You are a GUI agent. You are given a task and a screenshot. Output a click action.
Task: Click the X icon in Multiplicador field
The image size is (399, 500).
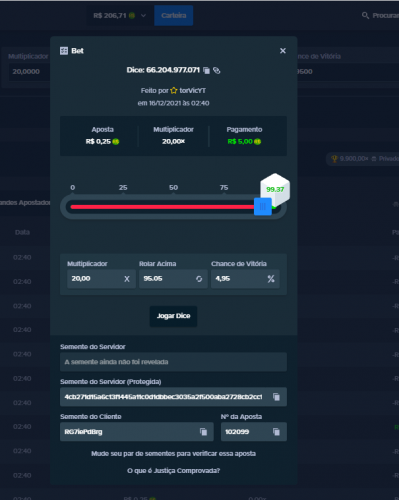coord(127,279)
